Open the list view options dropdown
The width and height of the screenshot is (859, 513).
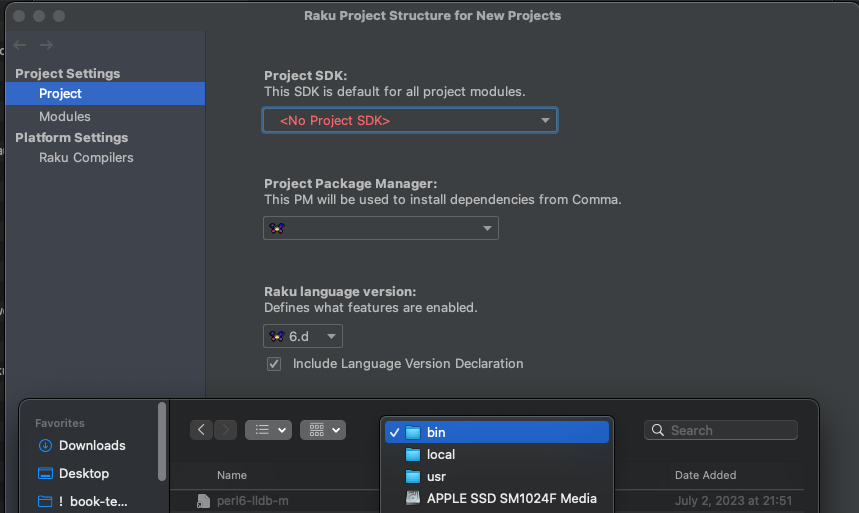tap(268, 430)
